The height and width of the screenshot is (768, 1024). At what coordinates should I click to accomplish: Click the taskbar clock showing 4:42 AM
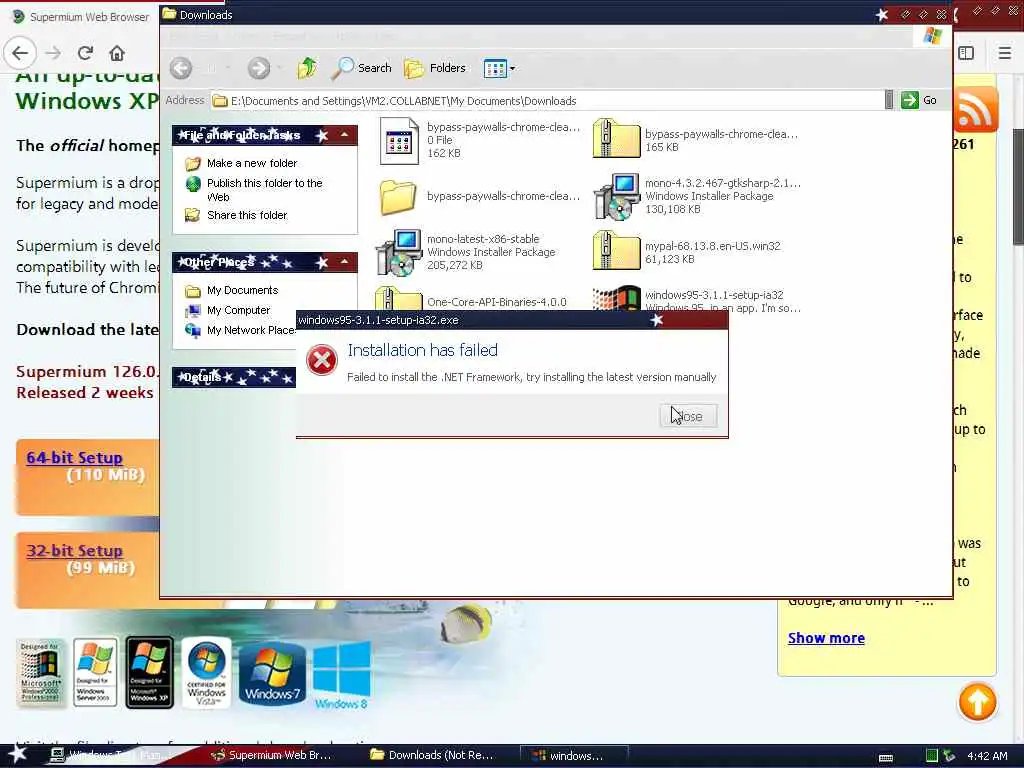pyautogui.click(x=987, y=756)
